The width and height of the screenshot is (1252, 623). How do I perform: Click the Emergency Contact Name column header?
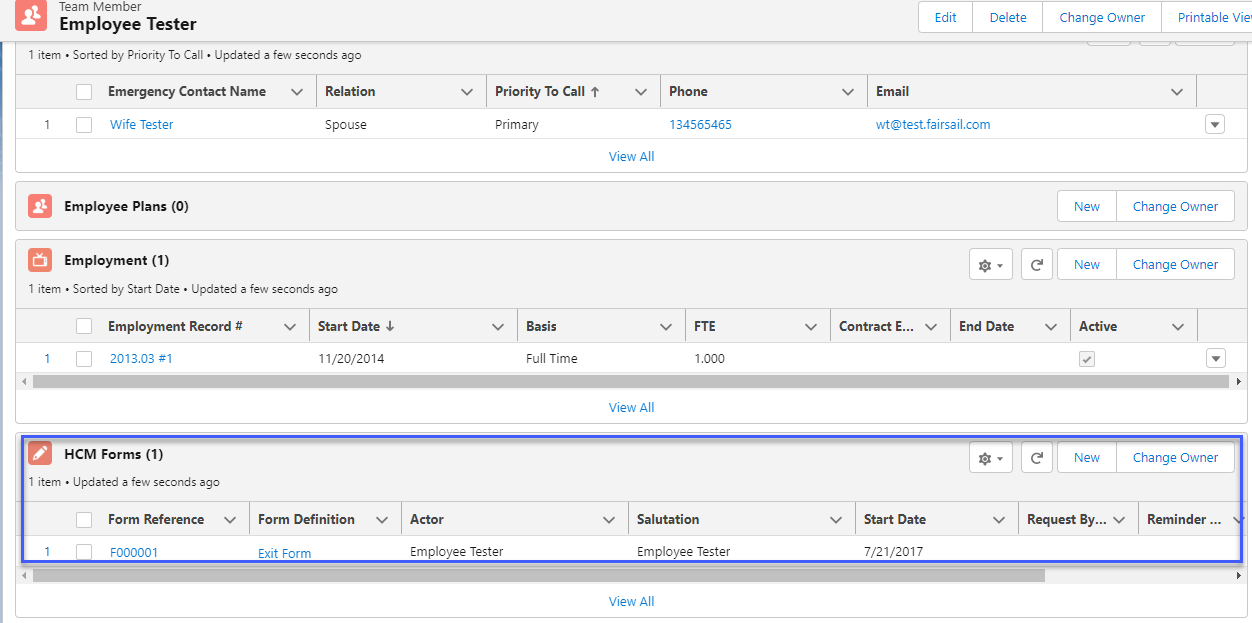[187, 91]
